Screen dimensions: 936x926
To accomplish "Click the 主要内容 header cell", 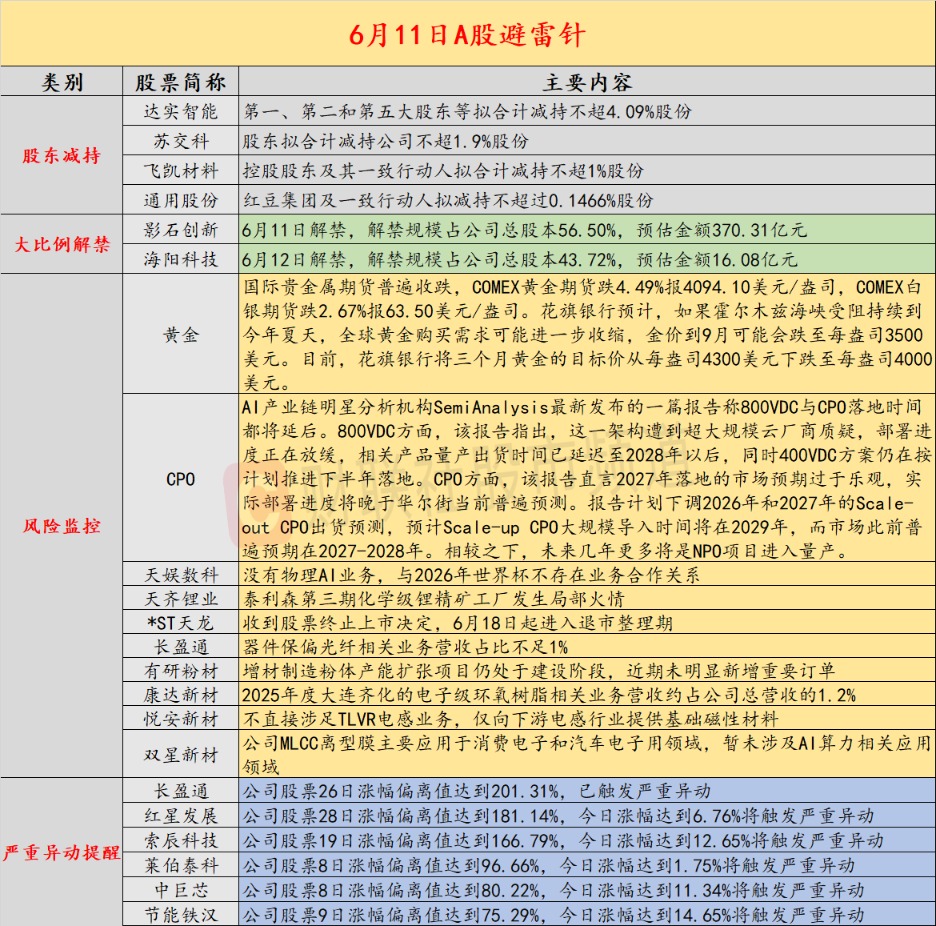I will click(587, 82).
